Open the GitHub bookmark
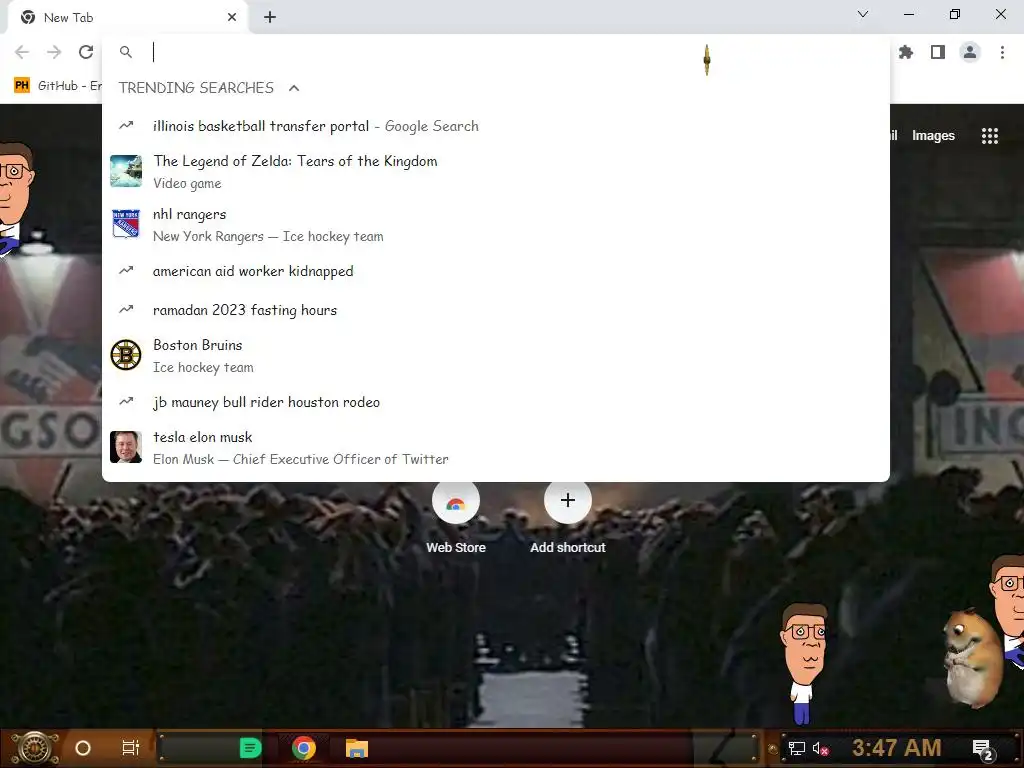Screen dimensions: 1024x768 [x=57, y=86]
